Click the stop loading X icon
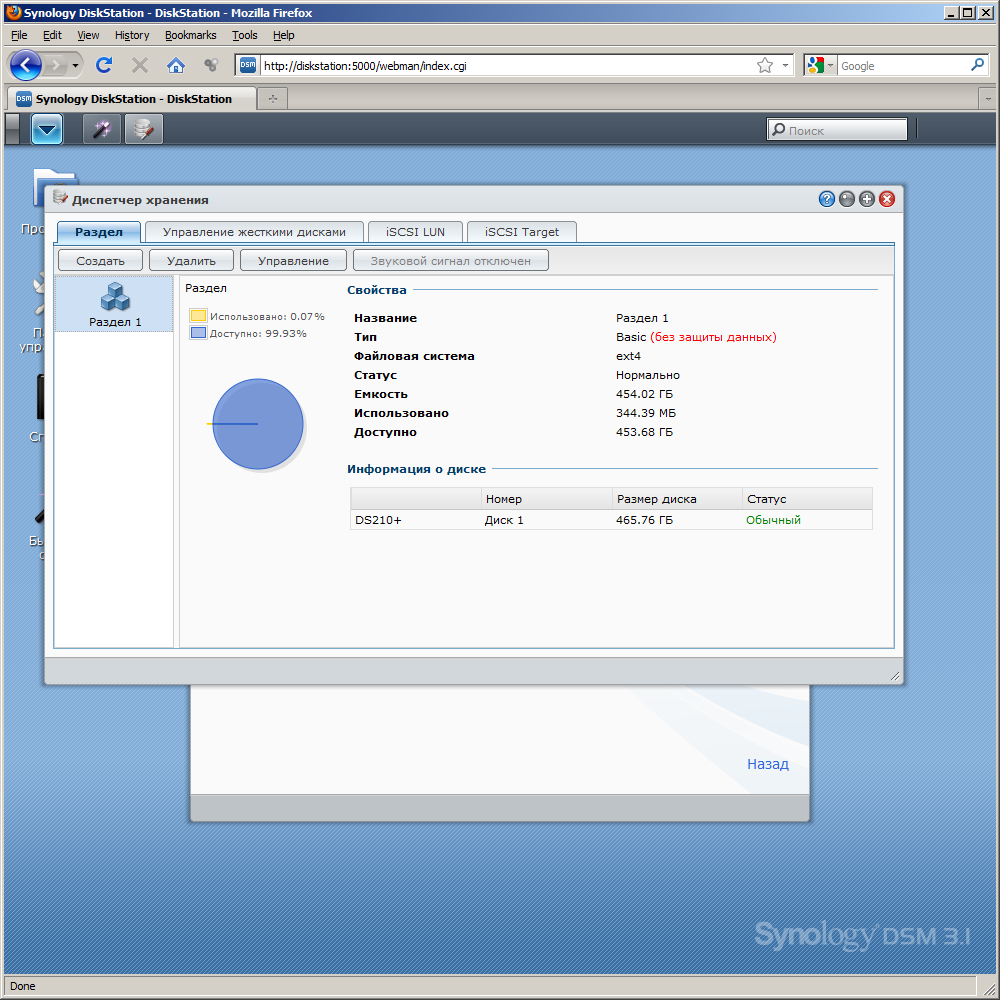 (x=140, y=65)
